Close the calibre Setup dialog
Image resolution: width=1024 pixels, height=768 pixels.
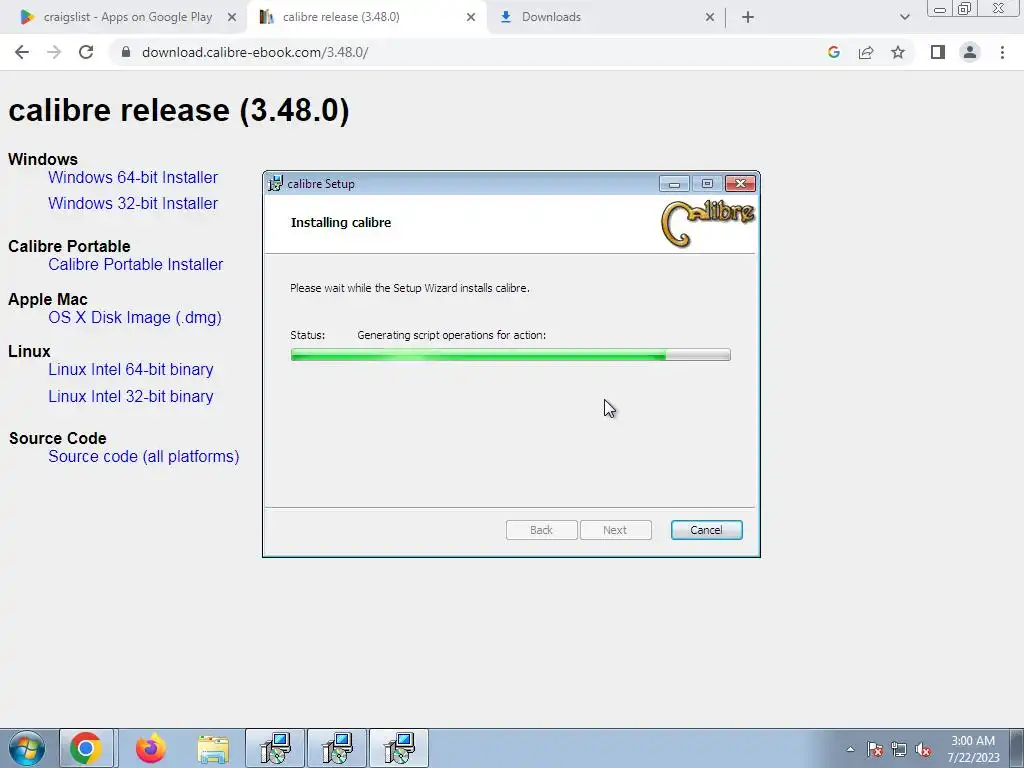pos(740,184)
